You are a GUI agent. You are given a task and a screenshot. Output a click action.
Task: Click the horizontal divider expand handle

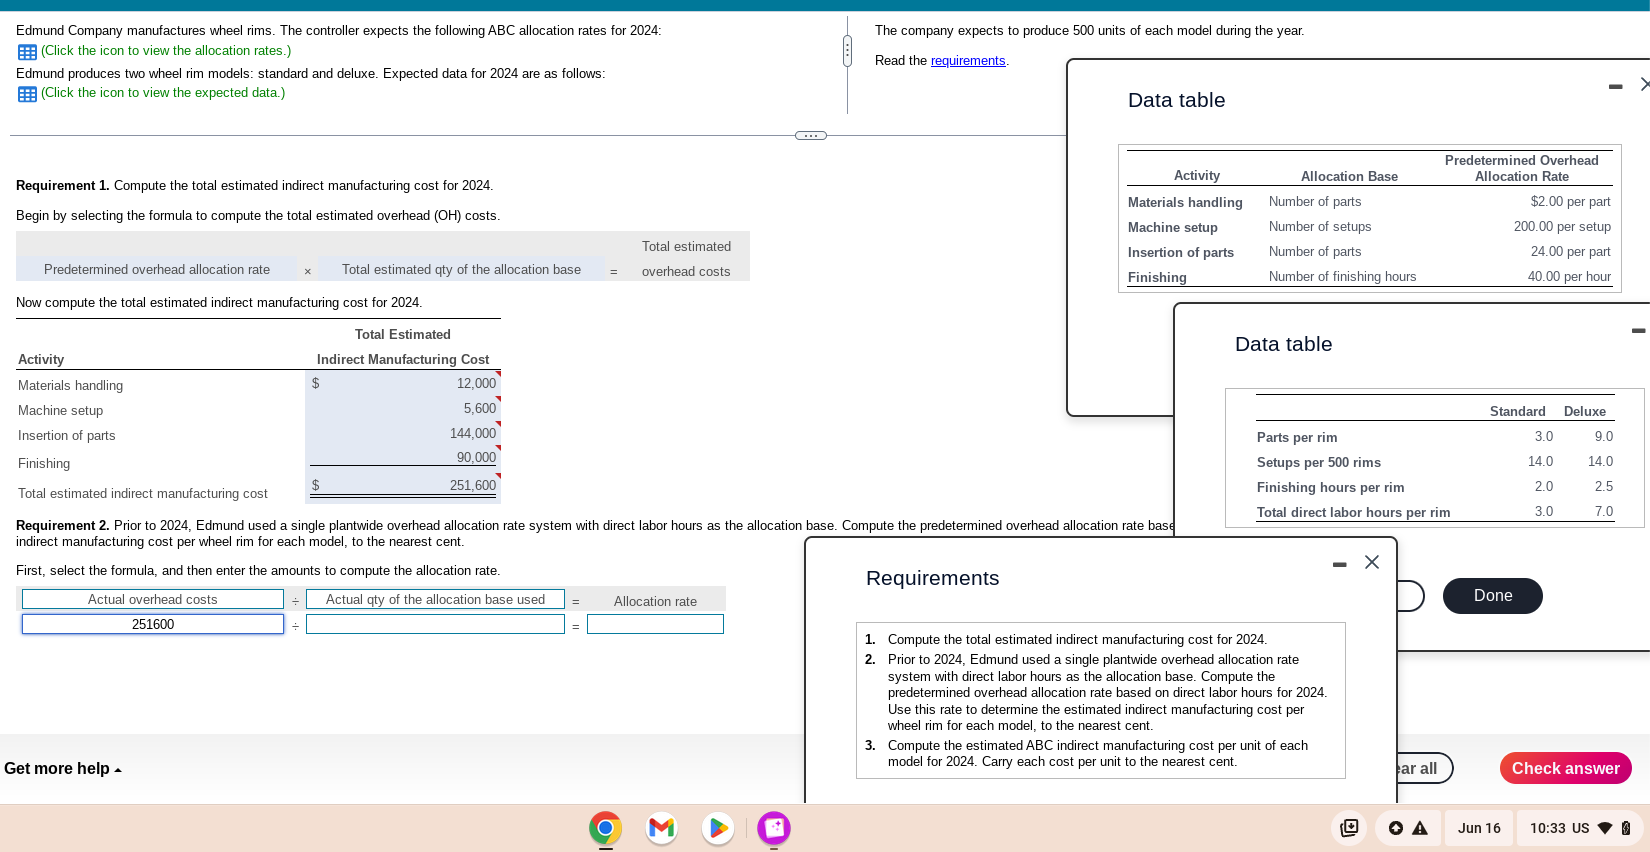(811, 135)
